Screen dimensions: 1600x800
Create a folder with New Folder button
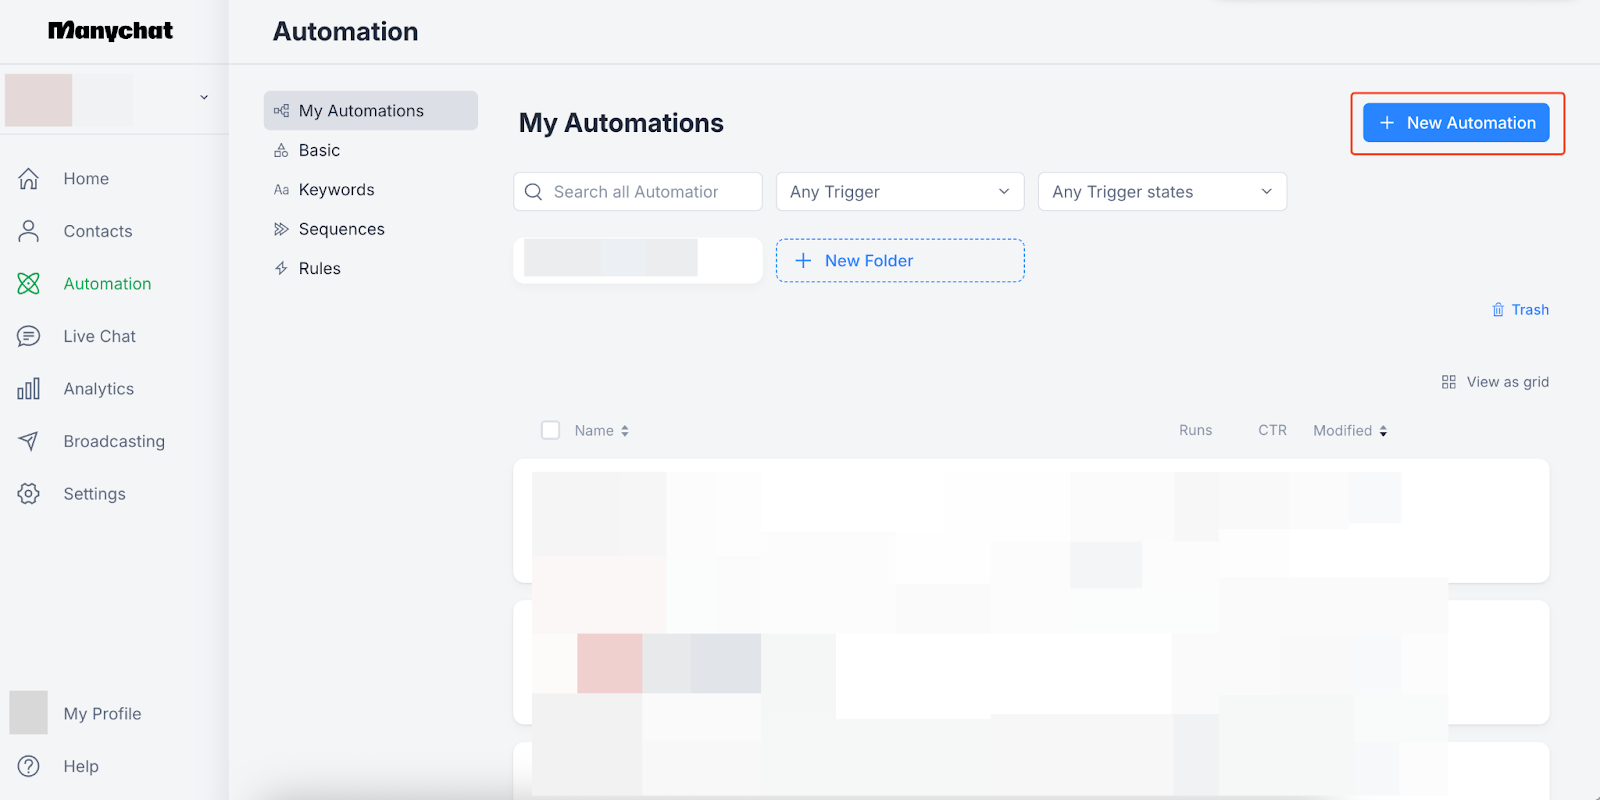[x=900, y=261]
